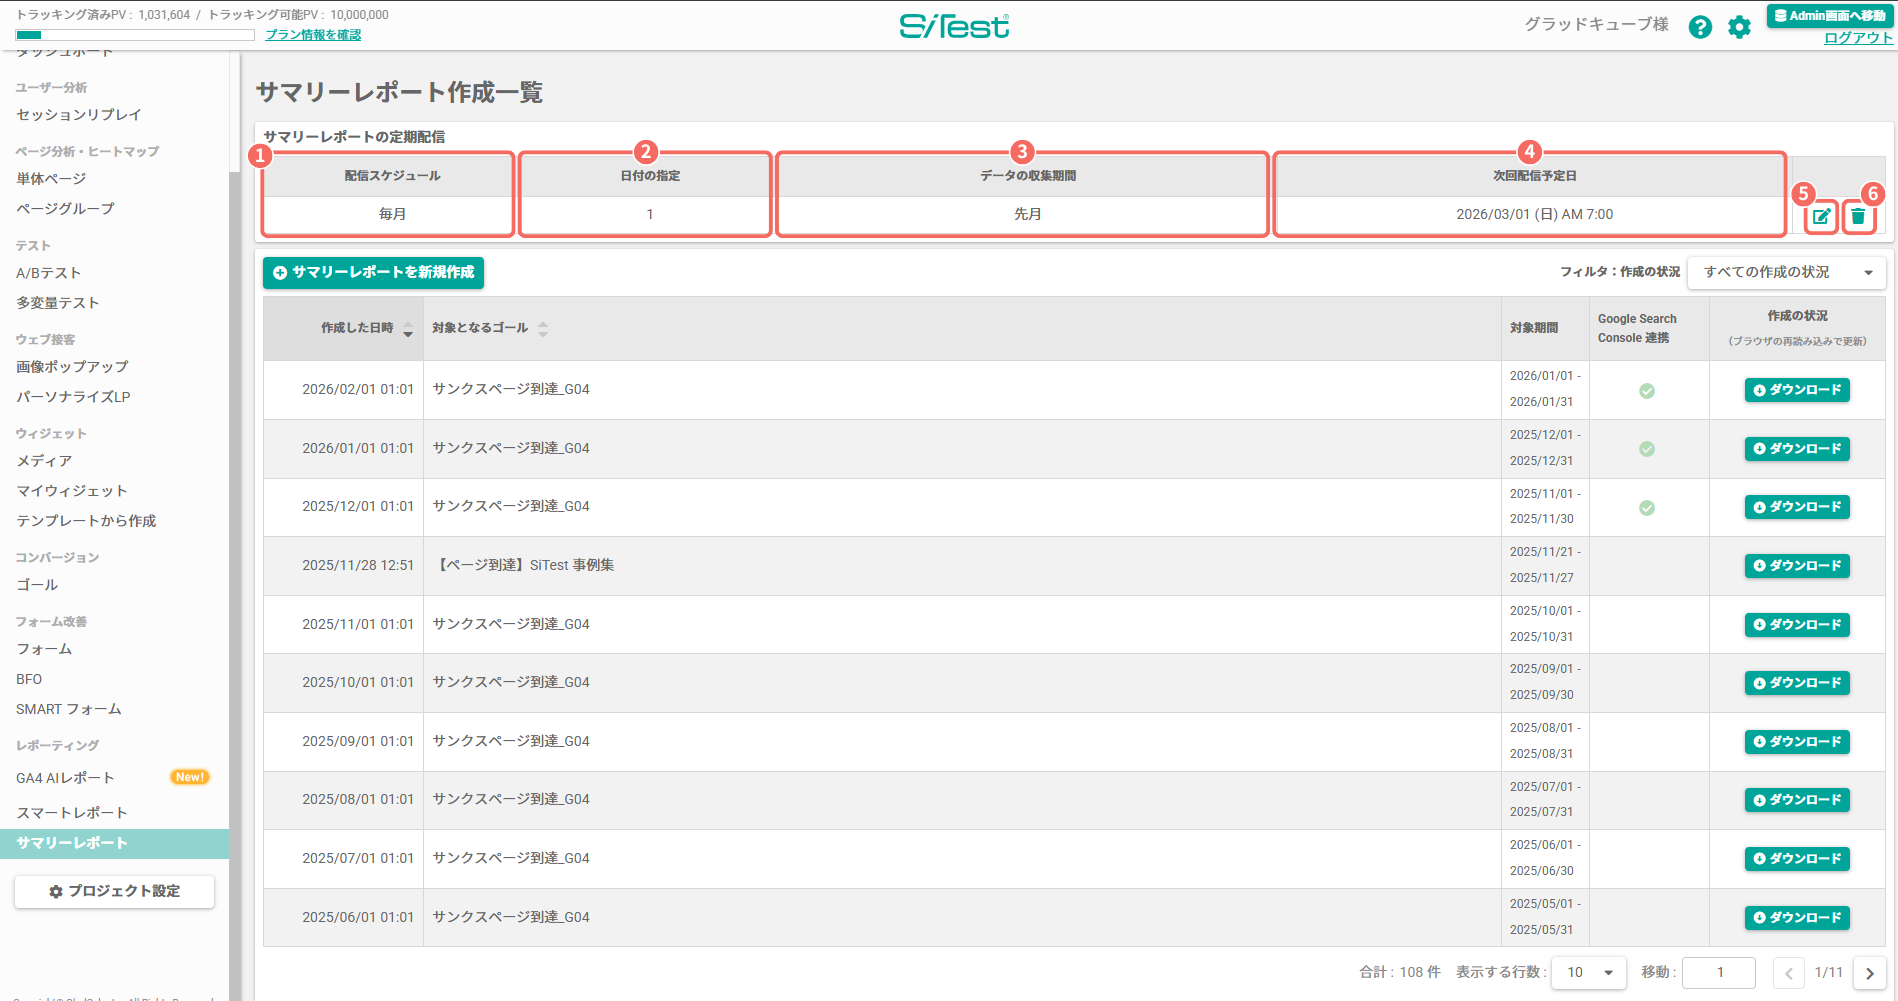Download the 2025/08/01 01:01 report

click(x=1797, y=800)
